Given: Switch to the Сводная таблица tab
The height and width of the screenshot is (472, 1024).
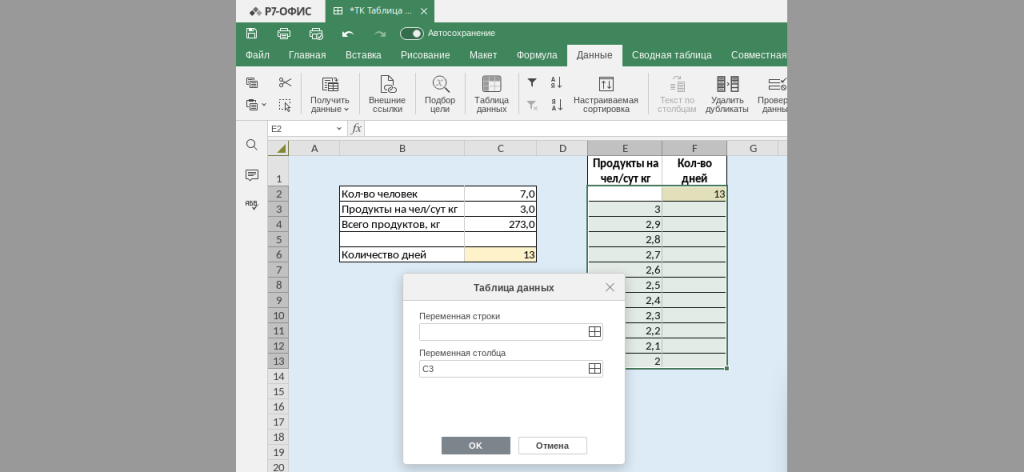Looking at the screenshot, I should pos(671,55).
